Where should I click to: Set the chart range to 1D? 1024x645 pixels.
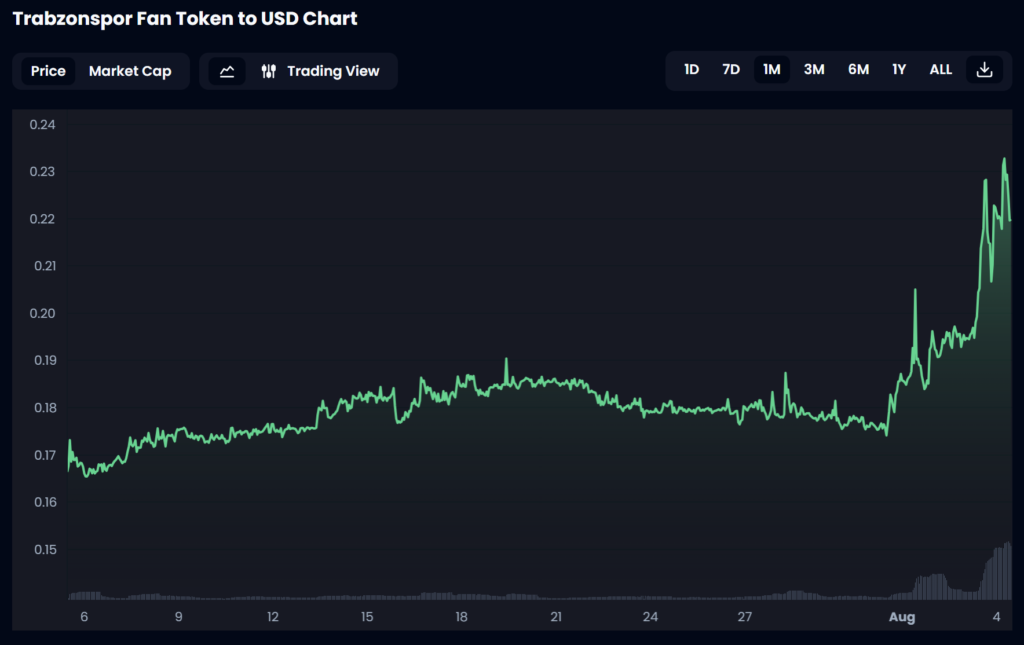[691, 70]
